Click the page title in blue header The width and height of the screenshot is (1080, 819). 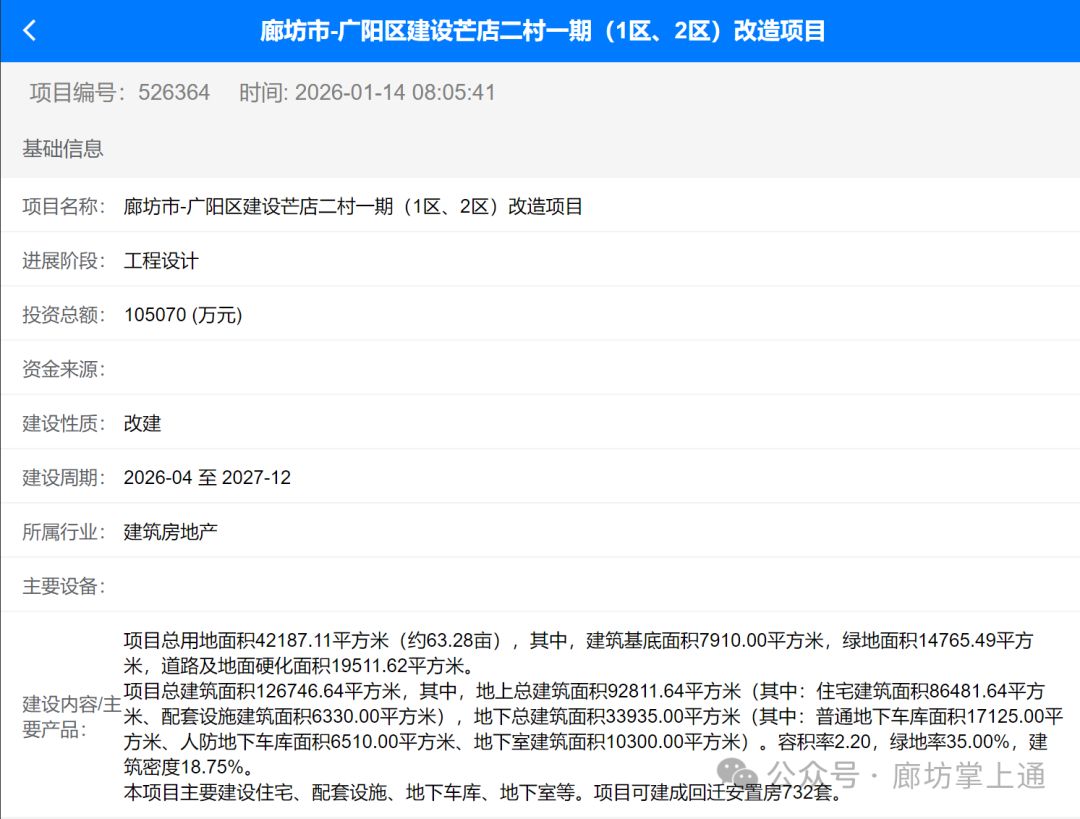(543, 31)
